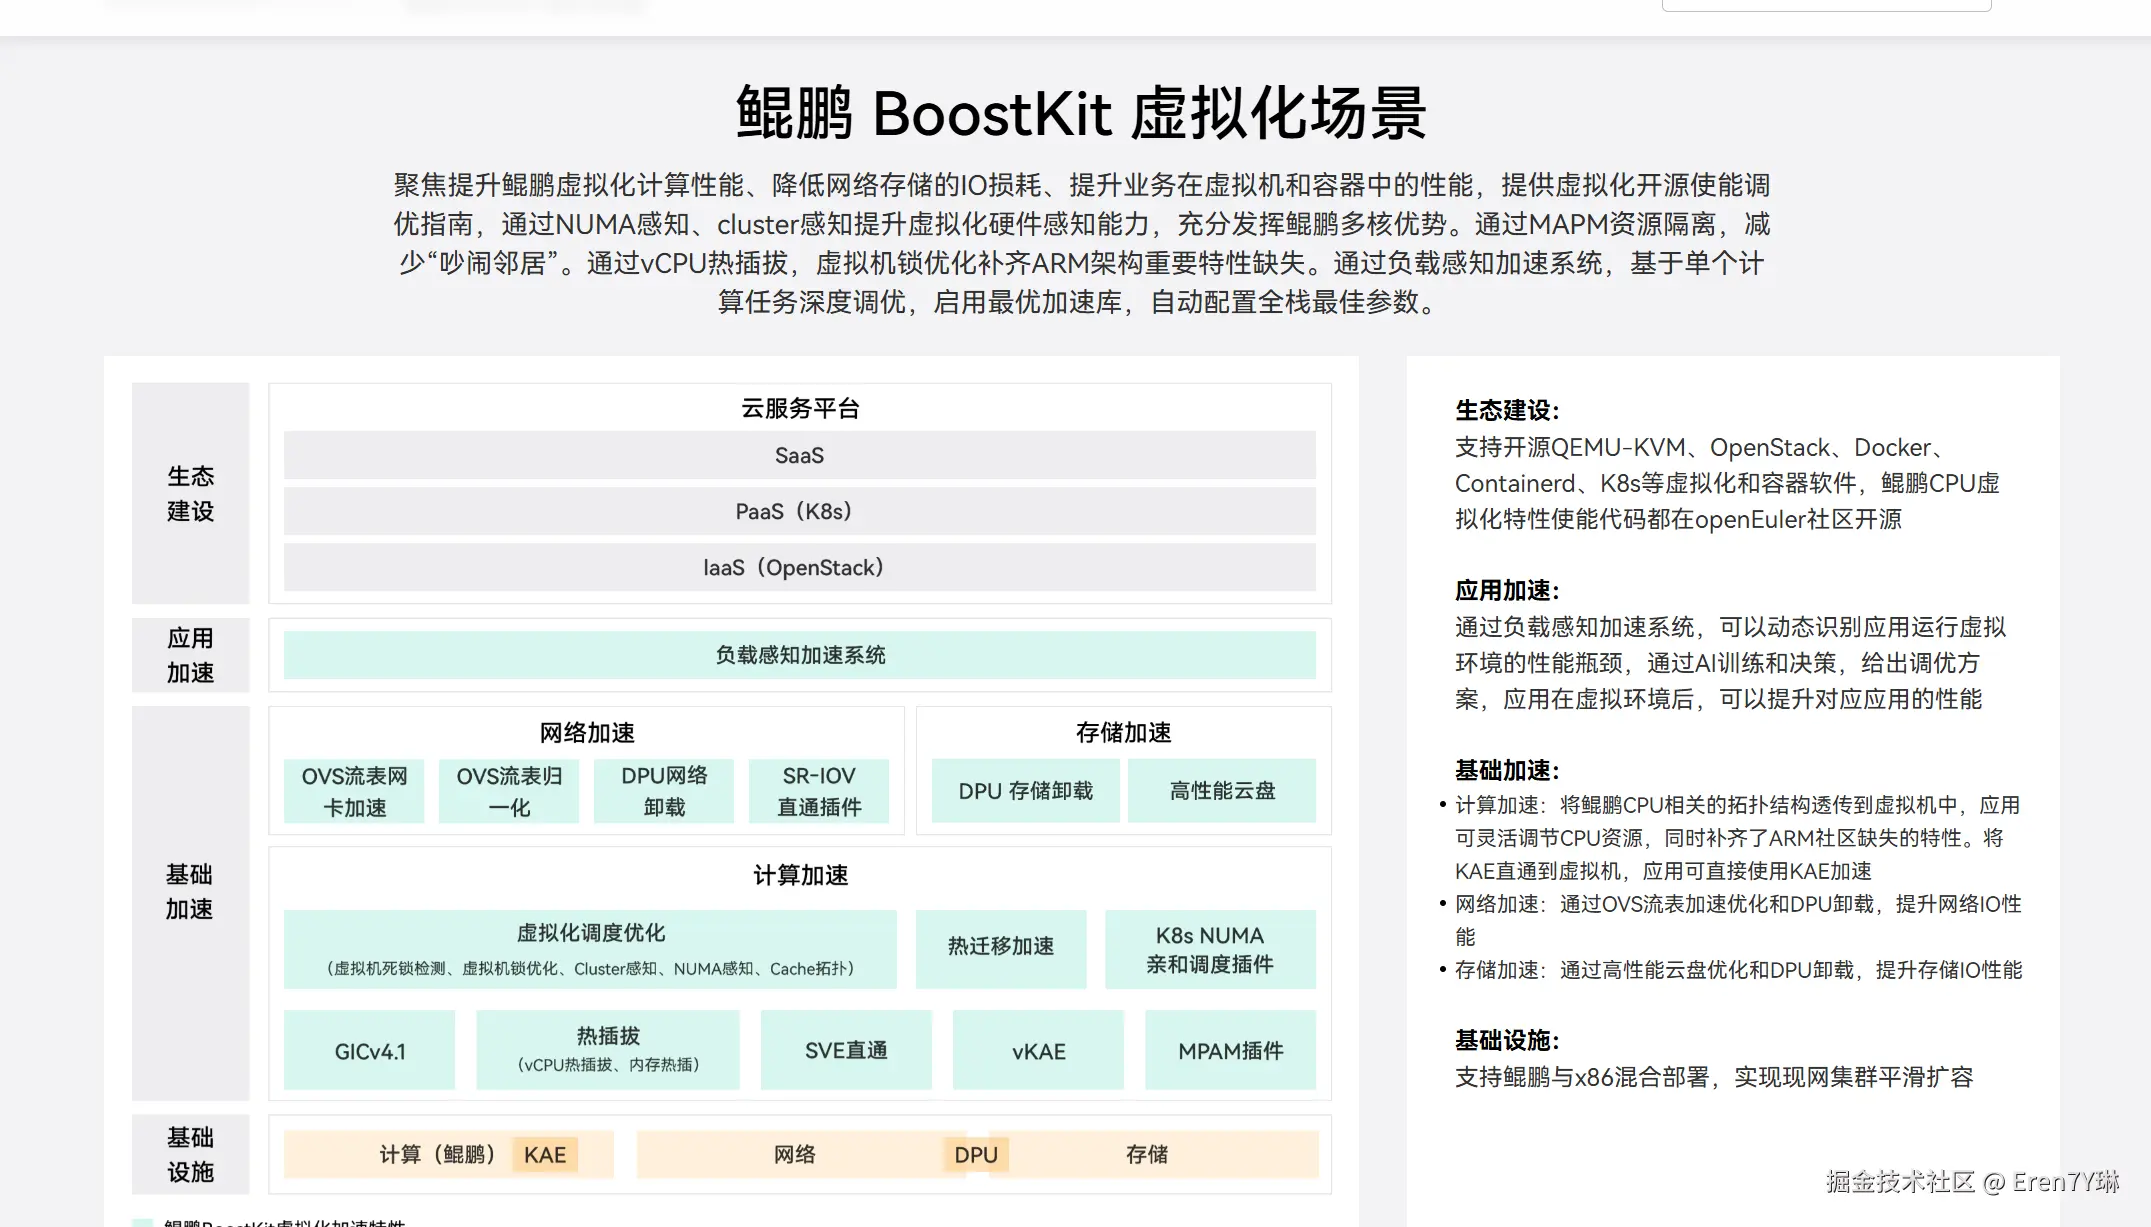2151x1227 pixels.
Task: Click the GICv4.1 block
Action: [x=369, y=1050]
